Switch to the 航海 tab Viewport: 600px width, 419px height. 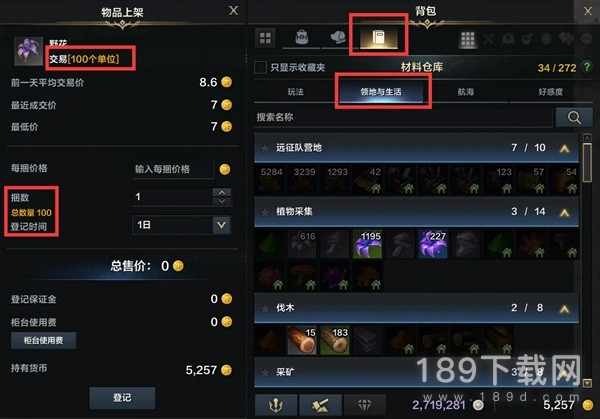tap(466, 92)
